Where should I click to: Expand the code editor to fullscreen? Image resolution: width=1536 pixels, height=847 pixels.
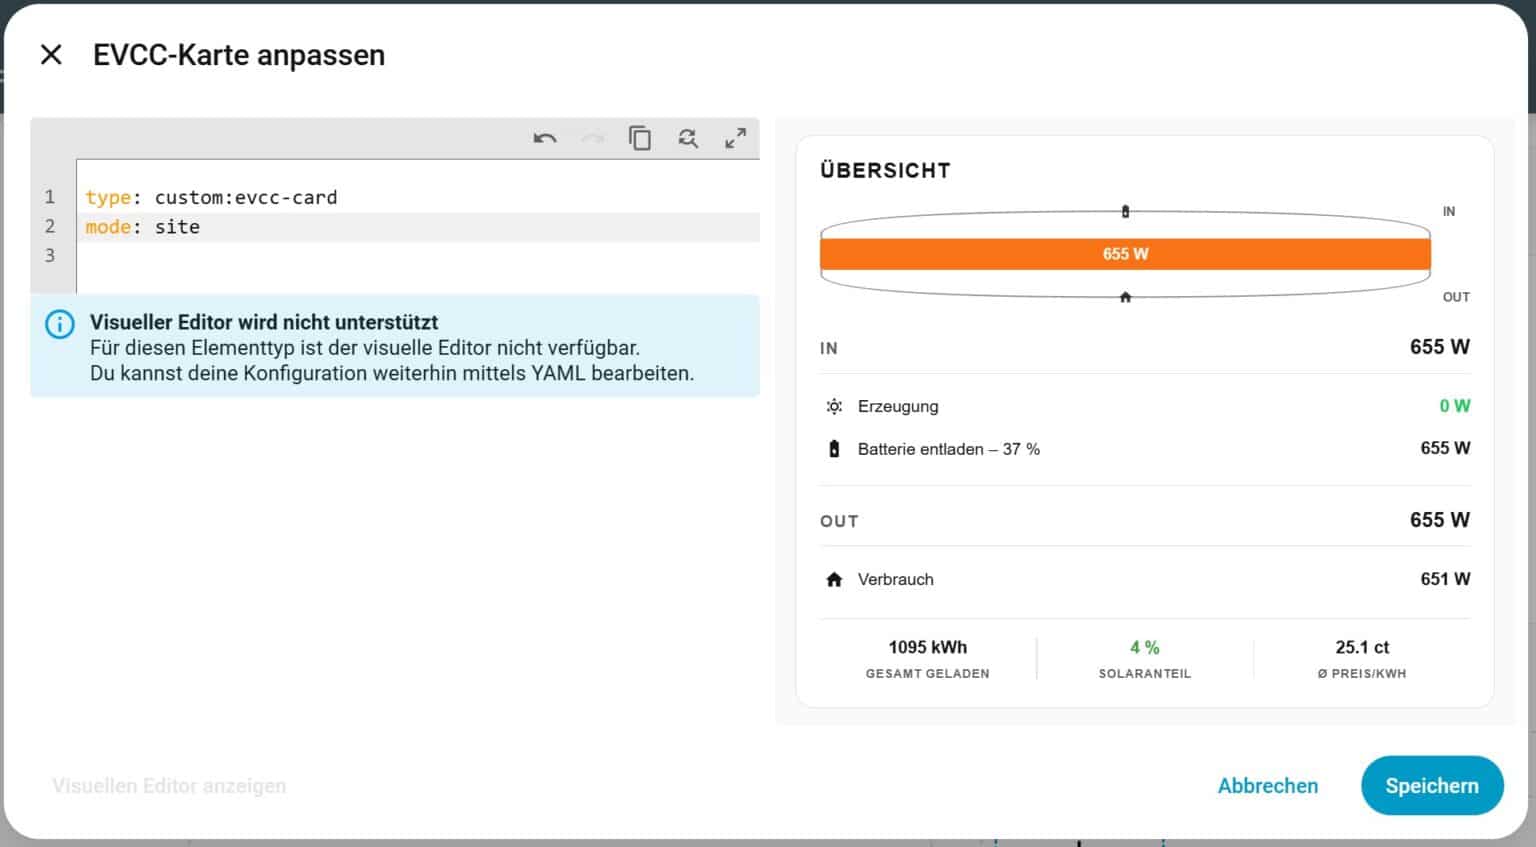[x=735, y=138]
